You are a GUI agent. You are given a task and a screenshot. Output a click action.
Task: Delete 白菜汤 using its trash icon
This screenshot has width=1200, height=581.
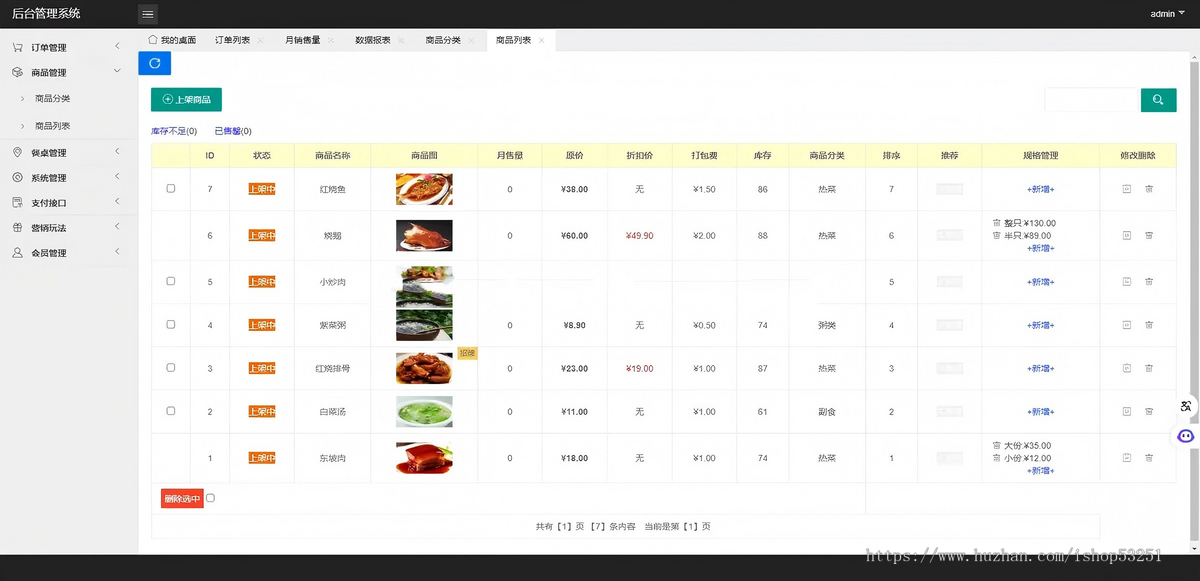point(1149,411)
